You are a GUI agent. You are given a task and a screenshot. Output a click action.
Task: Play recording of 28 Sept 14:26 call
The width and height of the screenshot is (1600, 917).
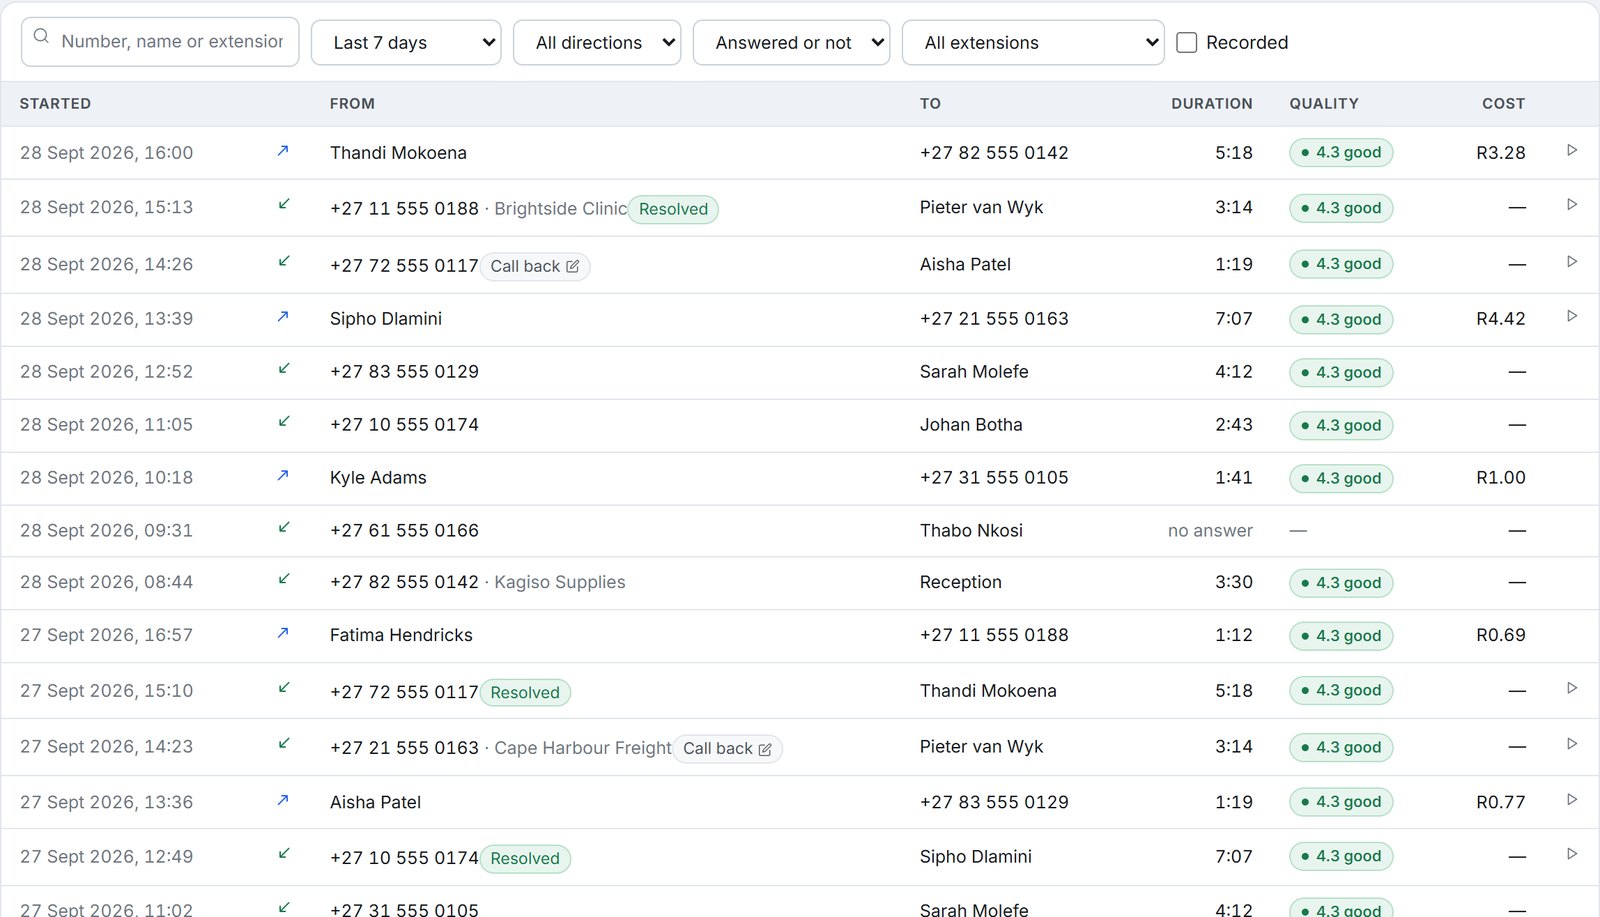[1572, 261]
